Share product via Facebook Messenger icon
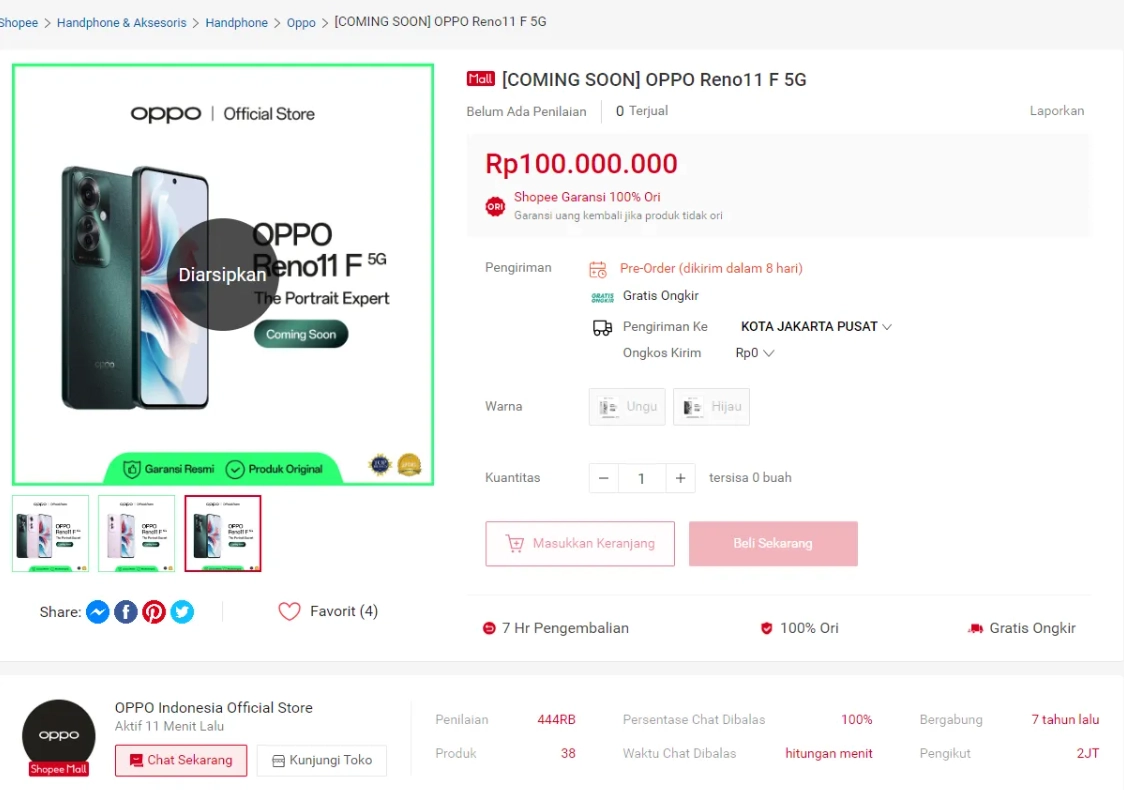 tap(97, 612)
